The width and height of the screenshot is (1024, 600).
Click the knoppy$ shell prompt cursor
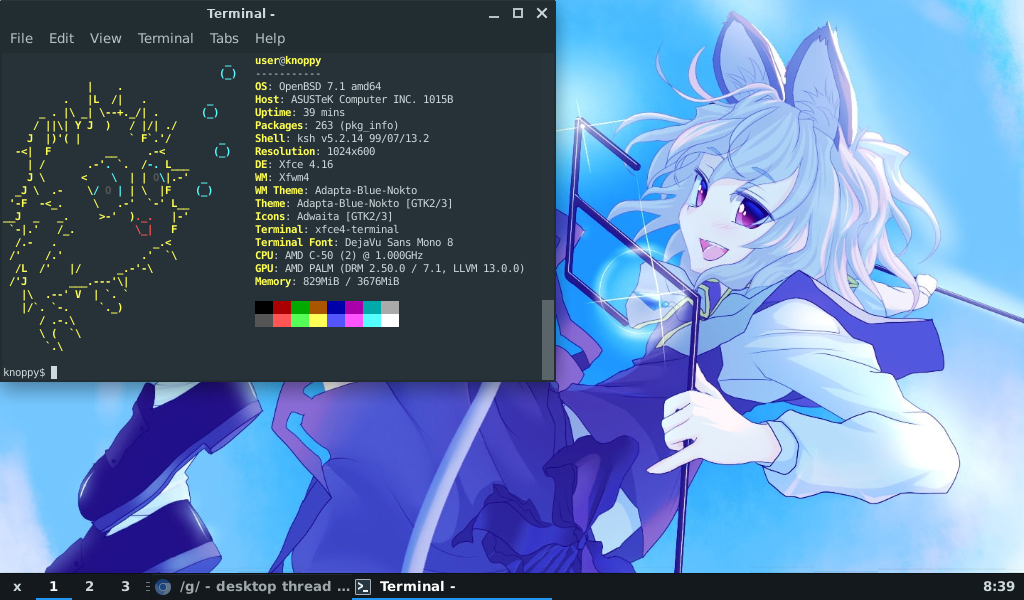point(54,372)
